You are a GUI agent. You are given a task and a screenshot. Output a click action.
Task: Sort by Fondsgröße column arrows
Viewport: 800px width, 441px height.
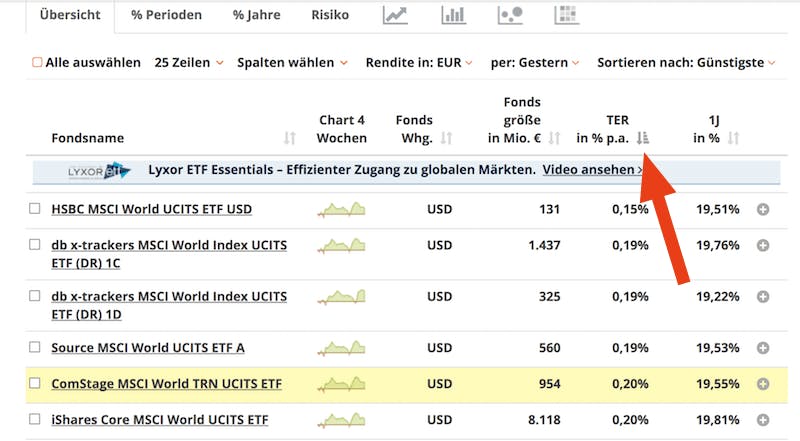[x=555, y=138]
